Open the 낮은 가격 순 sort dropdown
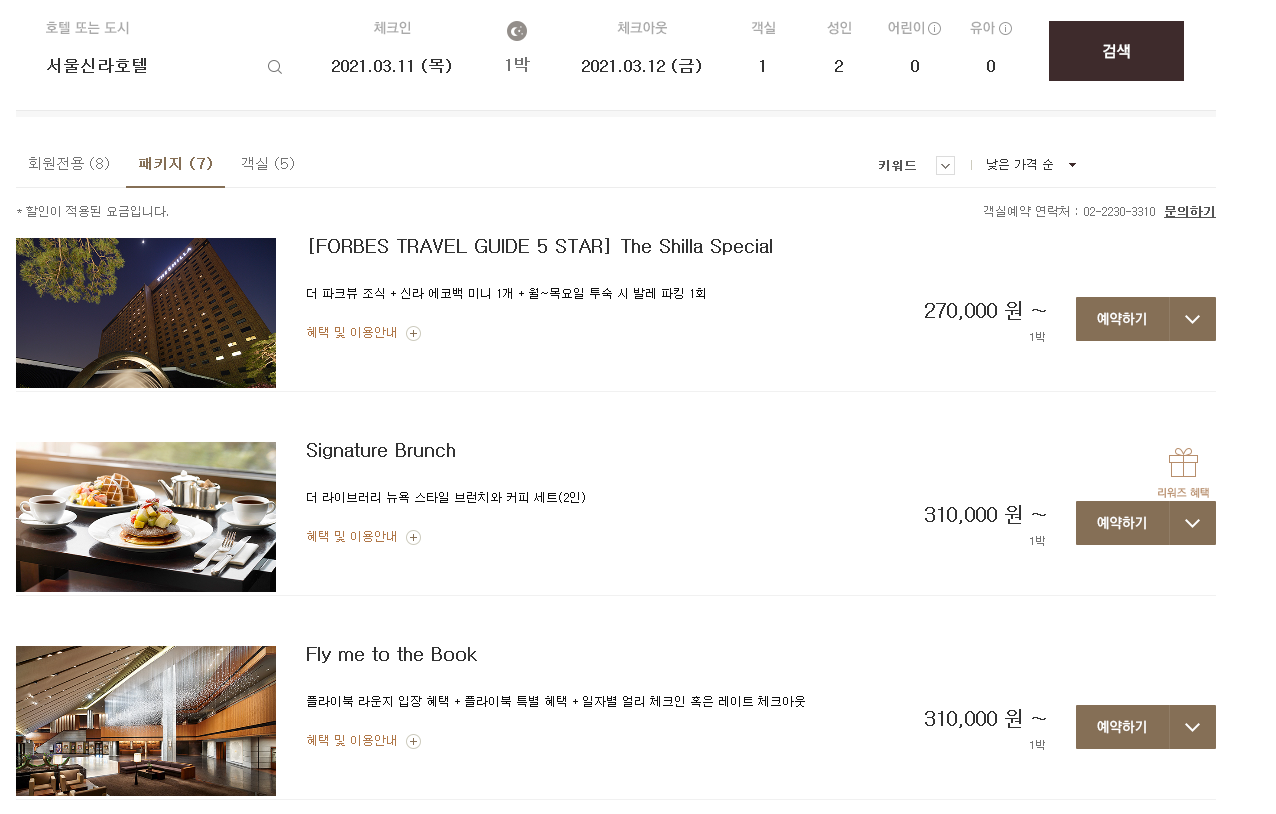The height and width of the screenshot is (814, 1276). tap(1031, 165)
